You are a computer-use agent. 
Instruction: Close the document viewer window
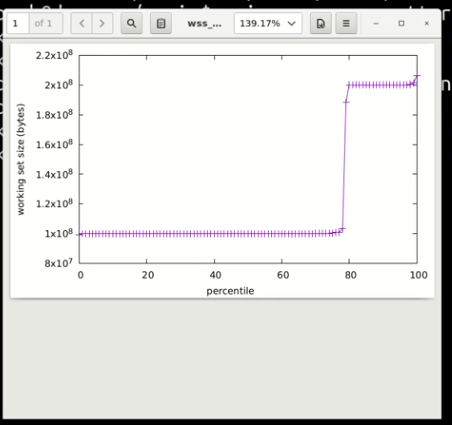427,23
